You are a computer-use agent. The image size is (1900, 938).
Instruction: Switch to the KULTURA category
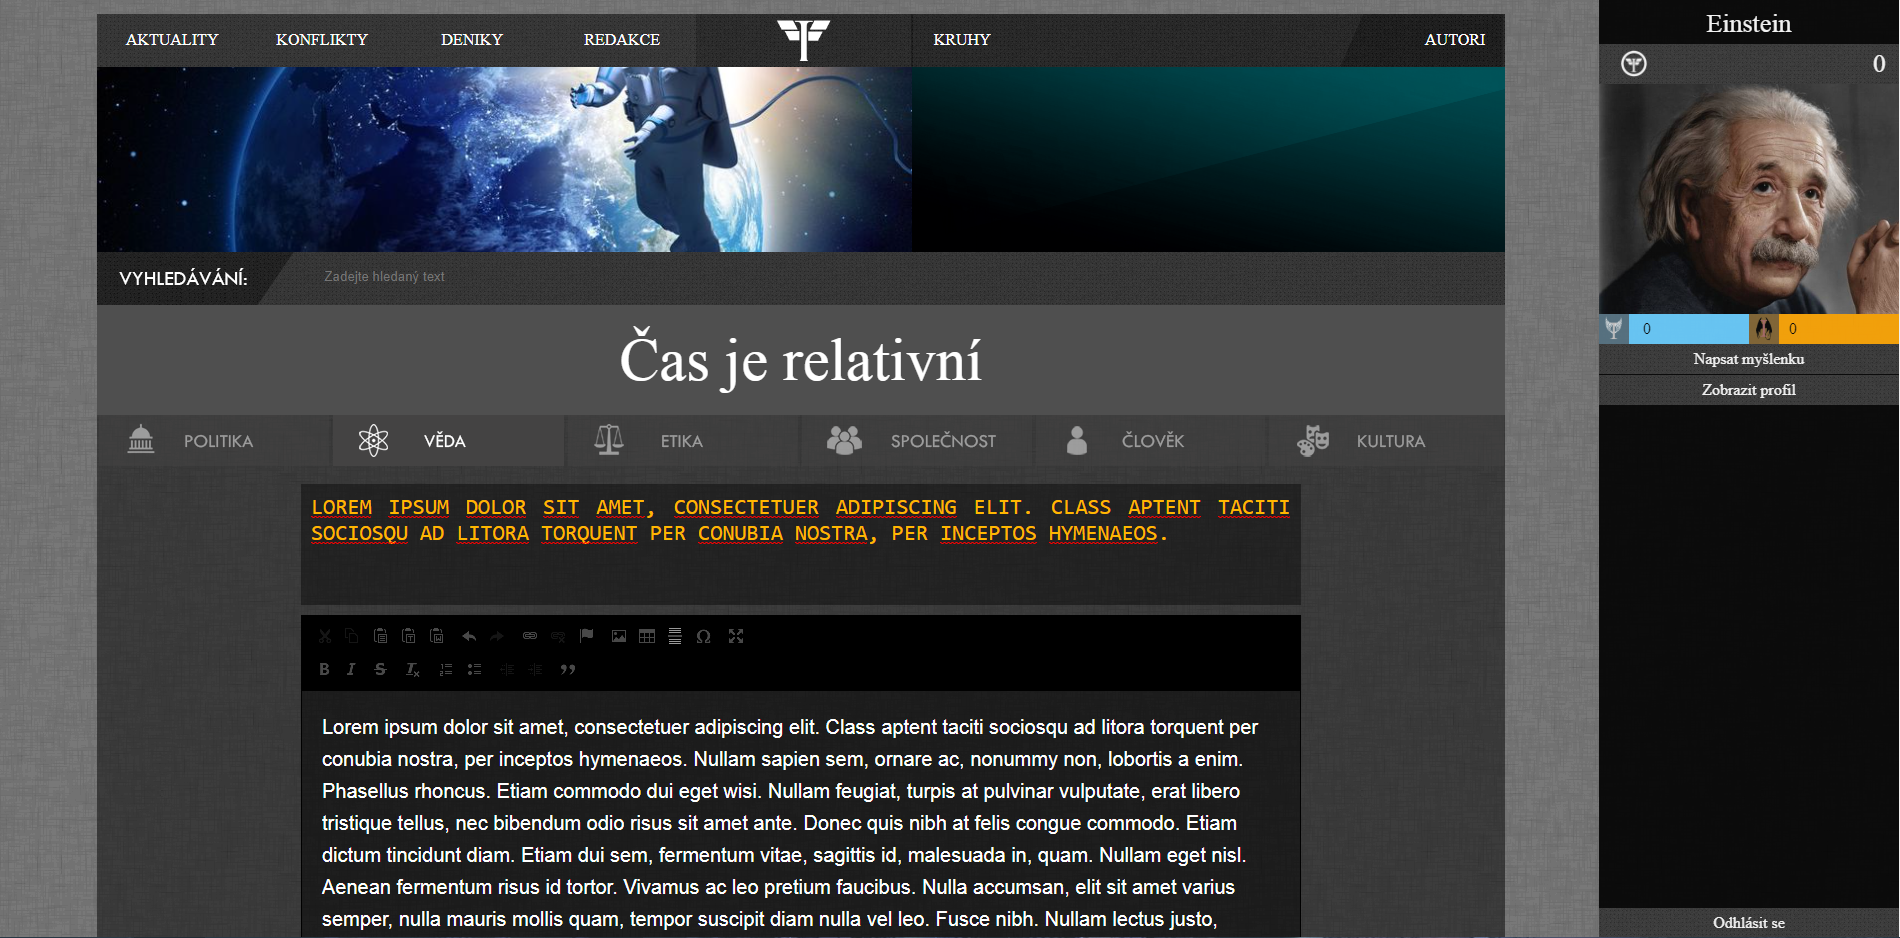tap(1389, 441)
